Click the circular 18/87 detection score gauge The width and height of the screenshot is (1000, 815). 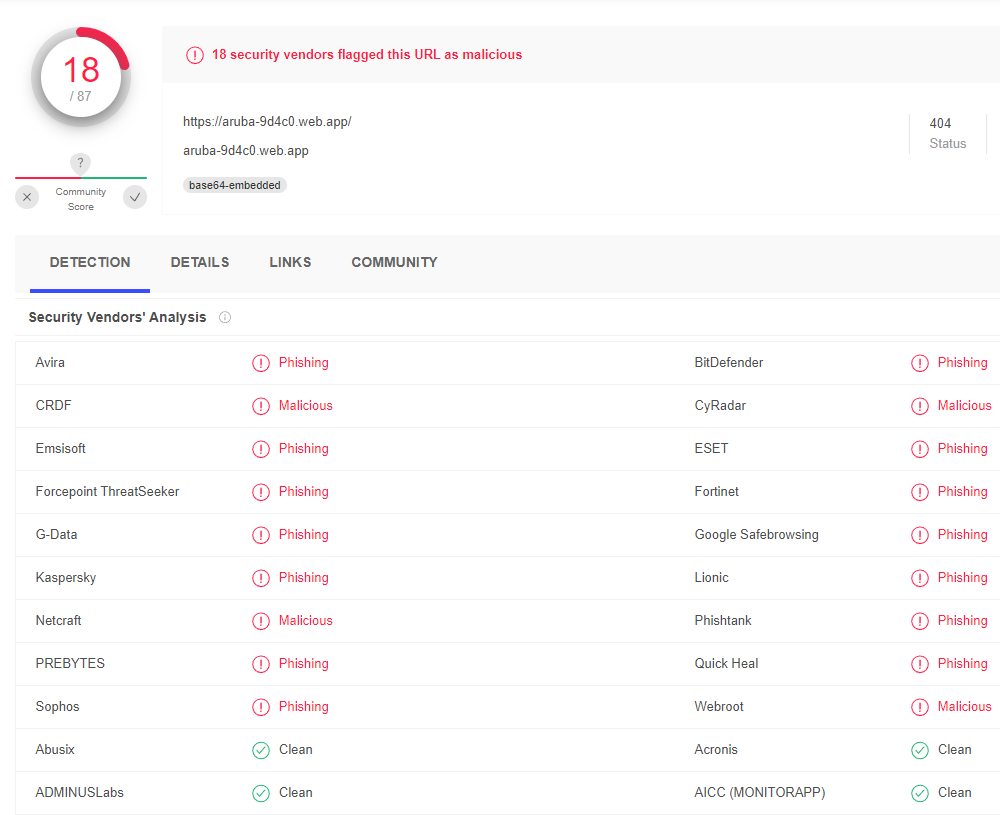point(80,76)
